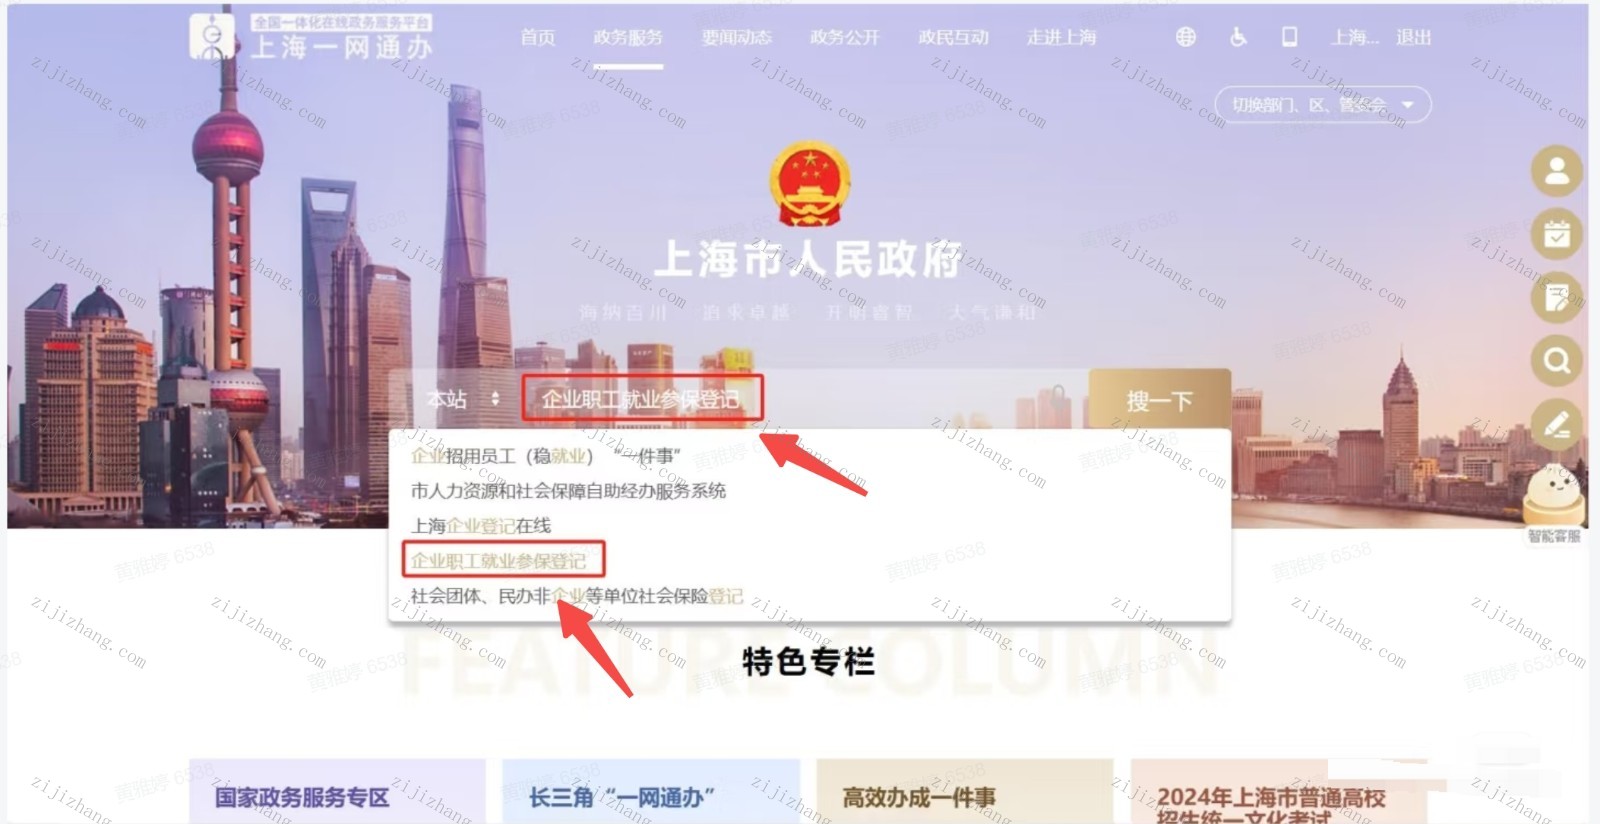The image size is (1600, 824).
Task: Click the mobile phone icon in header
Action: (x=1290, y=37)
